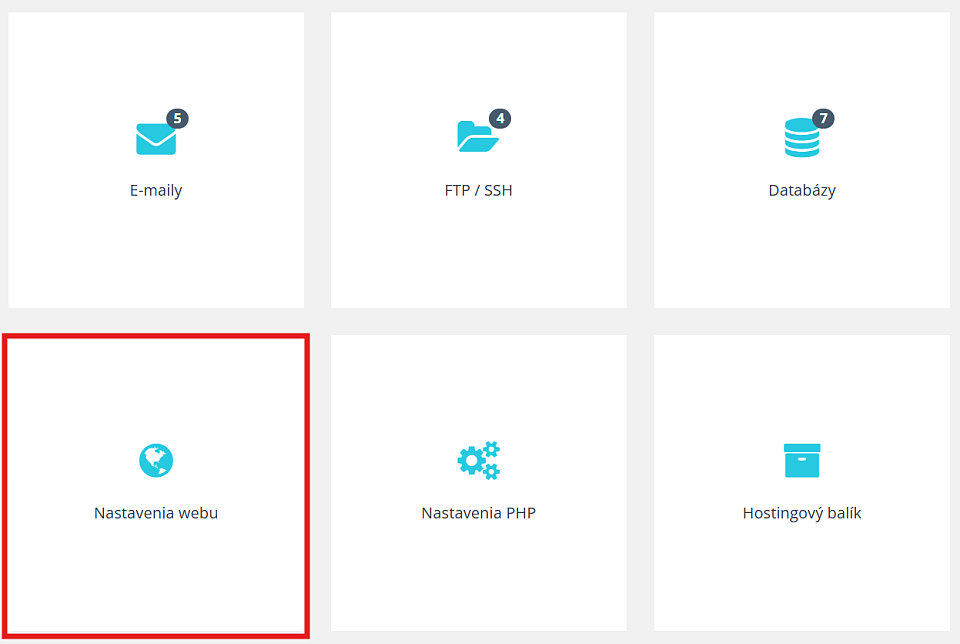
Task: Click the Nastavenia PHP label
Action: coord(479,513)
